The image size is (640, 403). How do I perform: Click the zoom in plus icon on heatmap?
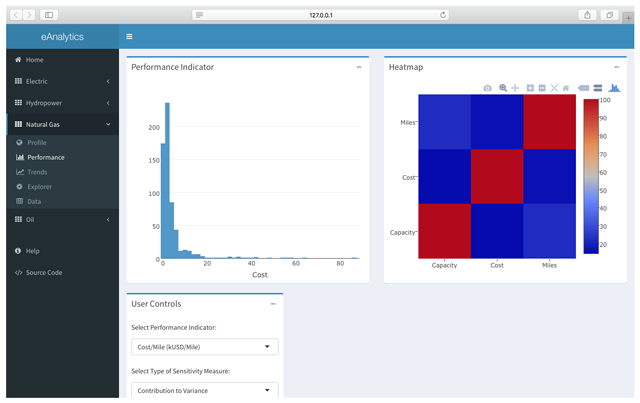(530, 88)
